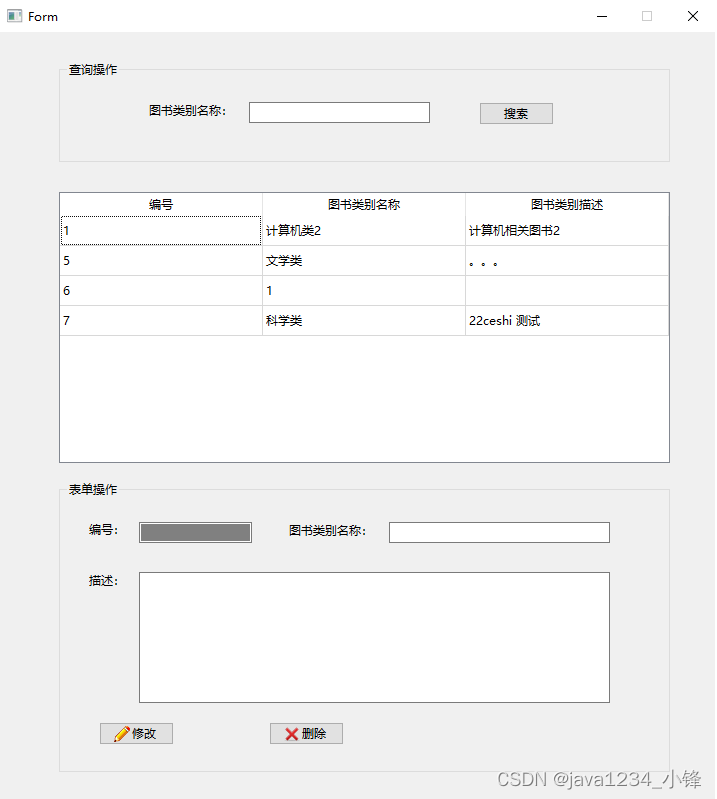Select the cell 计算机相关图书2
The height and width of the screenshot is (799, 717).
[568, 231]
